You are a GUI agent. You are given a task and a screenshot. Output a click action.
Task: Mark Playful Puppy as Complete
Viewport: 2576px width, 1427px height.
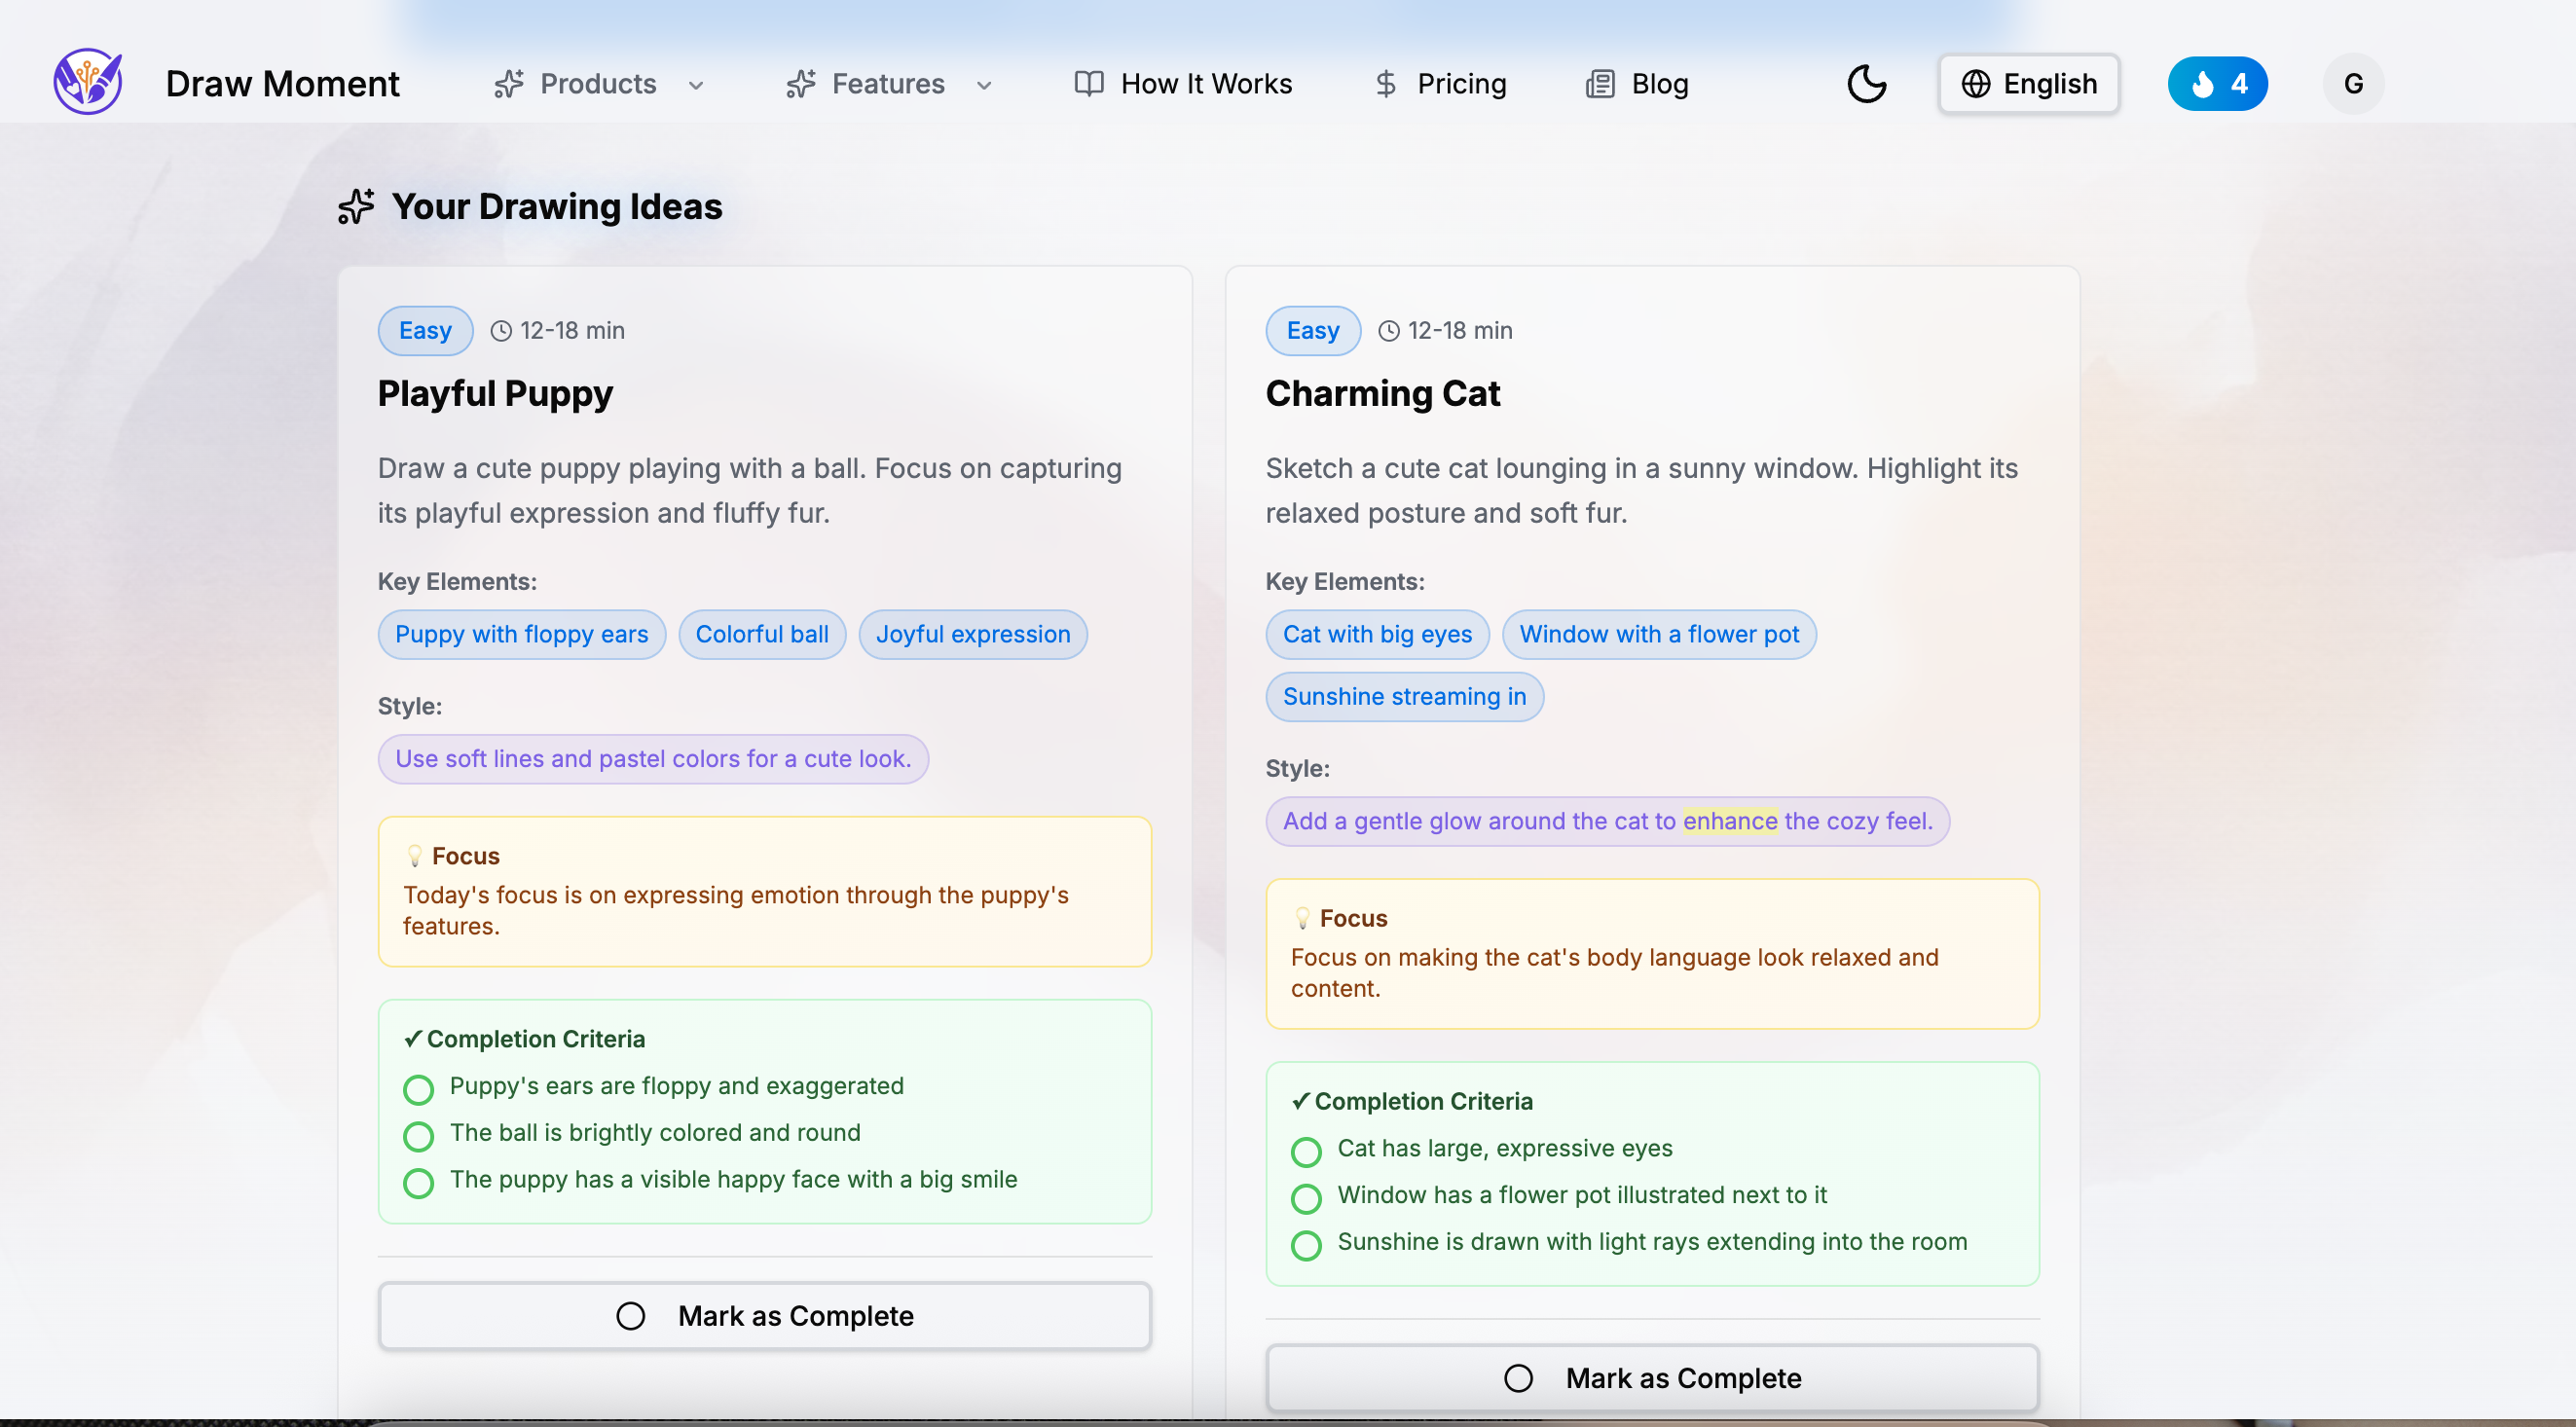(x=764, y=1315)
